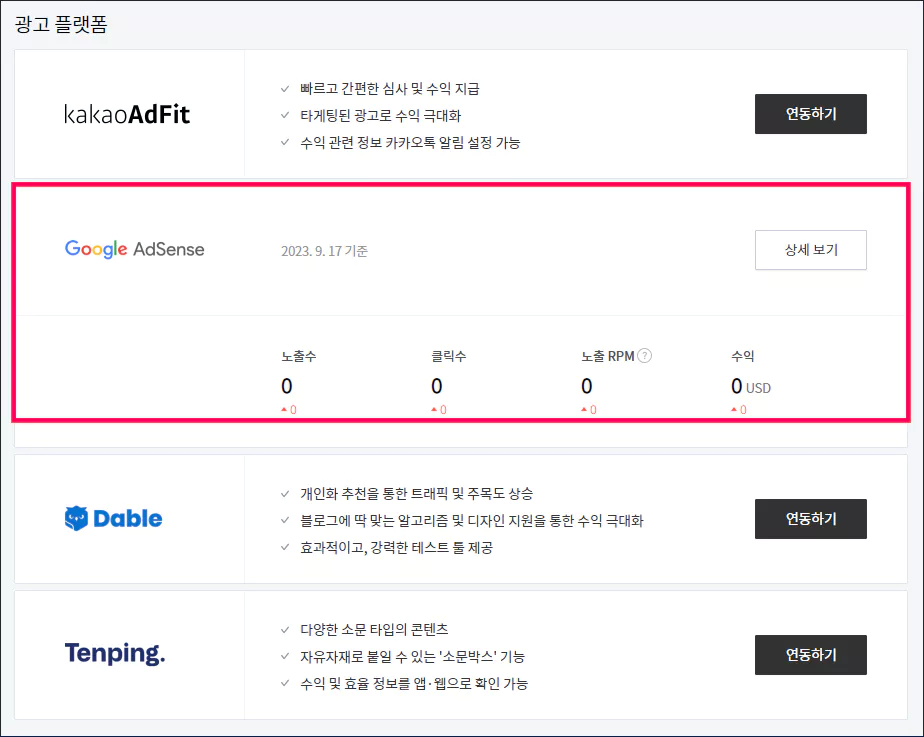Click the kakaoAdFit logo

(x=127, y=114)
